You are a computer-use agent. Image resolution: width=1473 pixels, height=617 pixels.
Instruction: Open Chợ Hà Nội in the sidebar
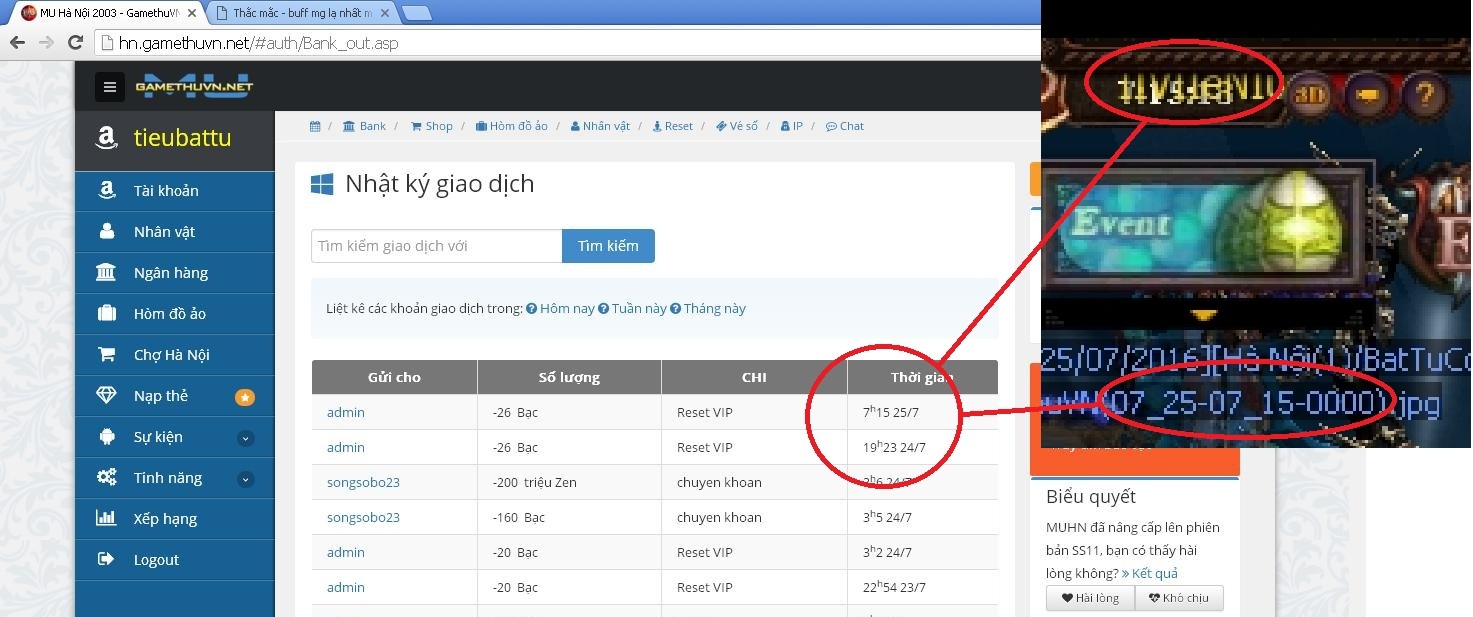coord(175,355)
